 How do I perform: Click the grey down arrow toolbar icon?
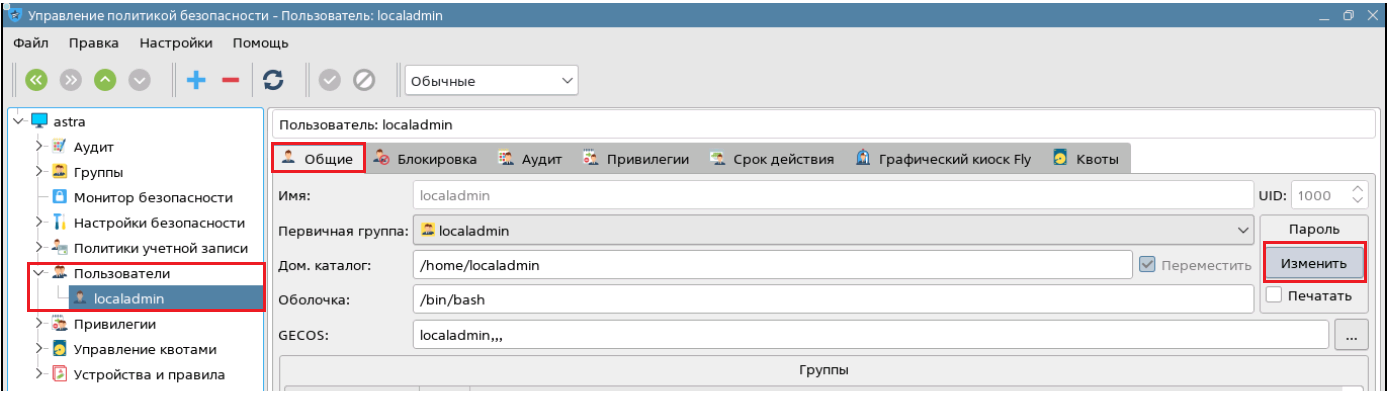(x=139, y=81)
